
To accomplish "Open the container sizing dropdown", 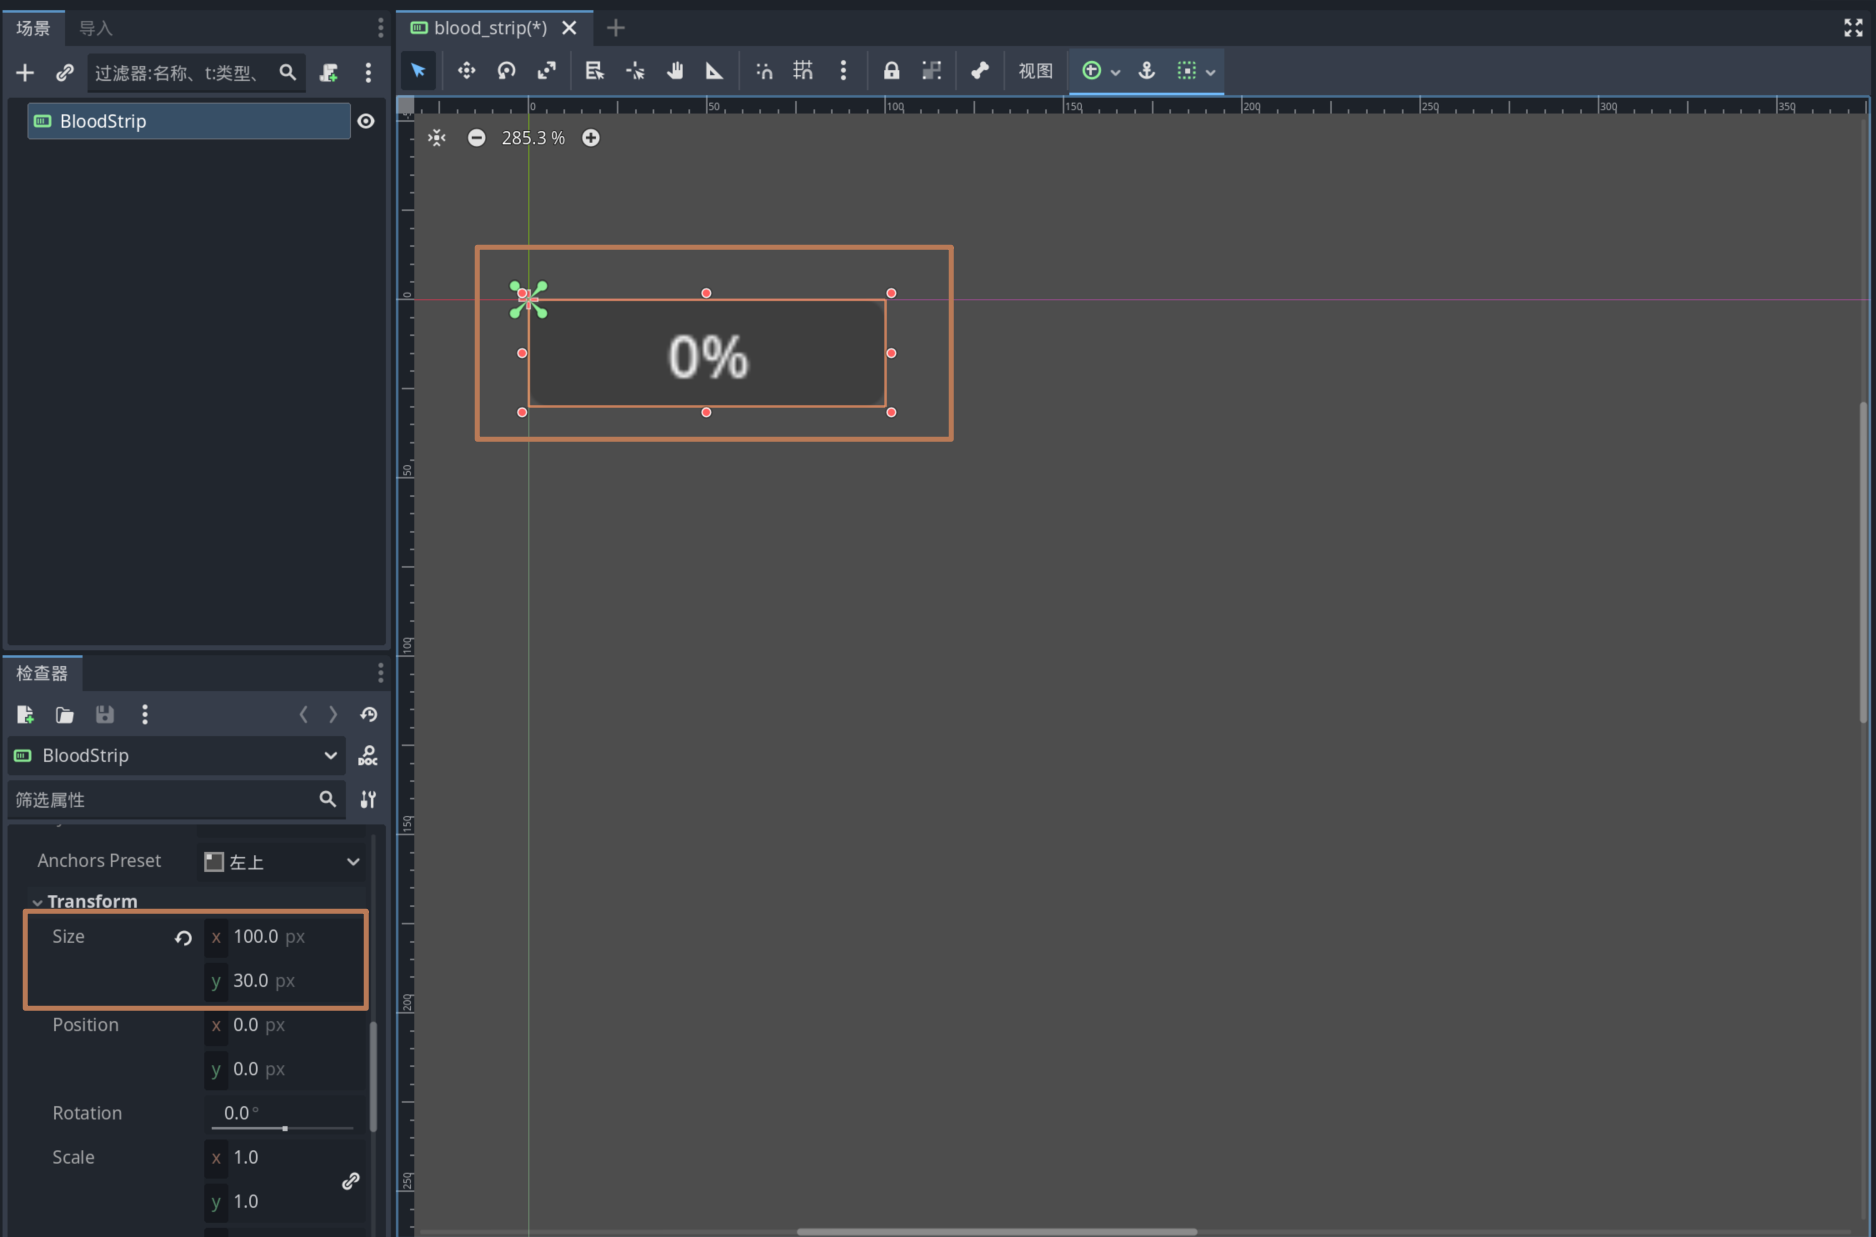I will click(1196, 71).
